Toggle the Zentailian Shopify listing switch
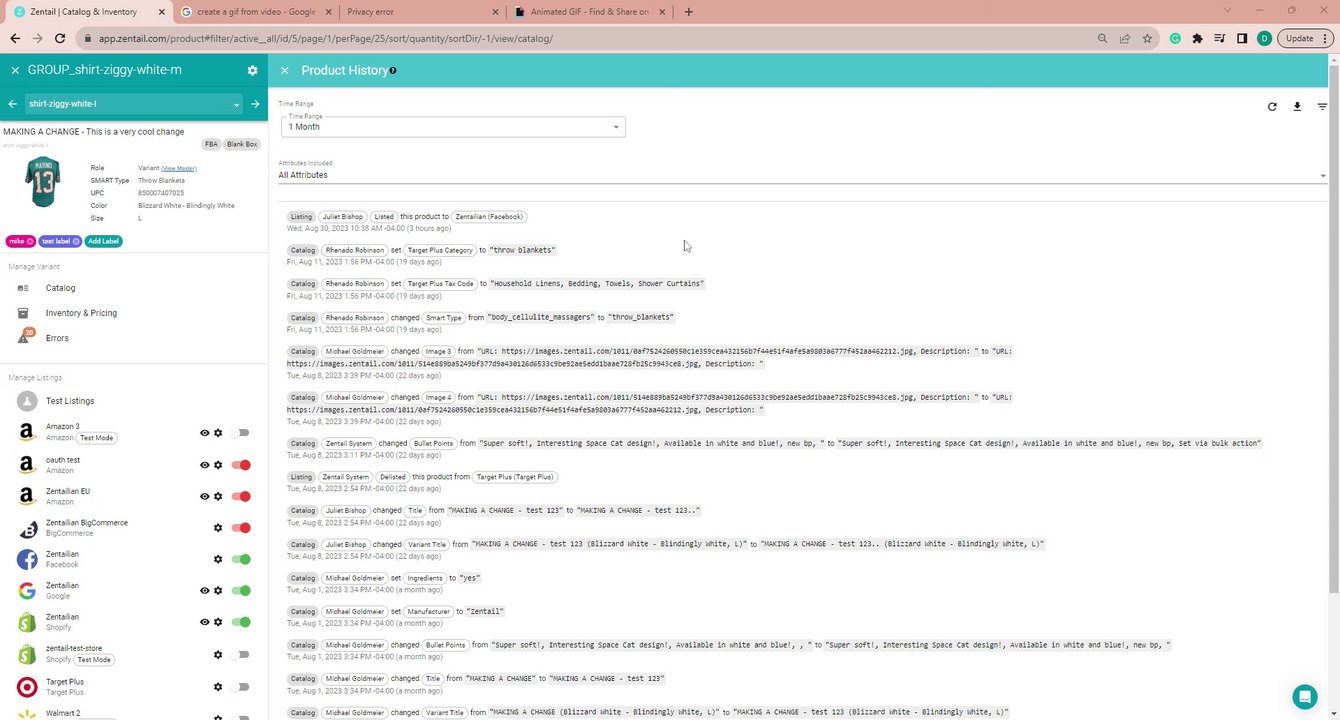Image resolution: width=1340 pixels, height=720 pixels. 241,622
